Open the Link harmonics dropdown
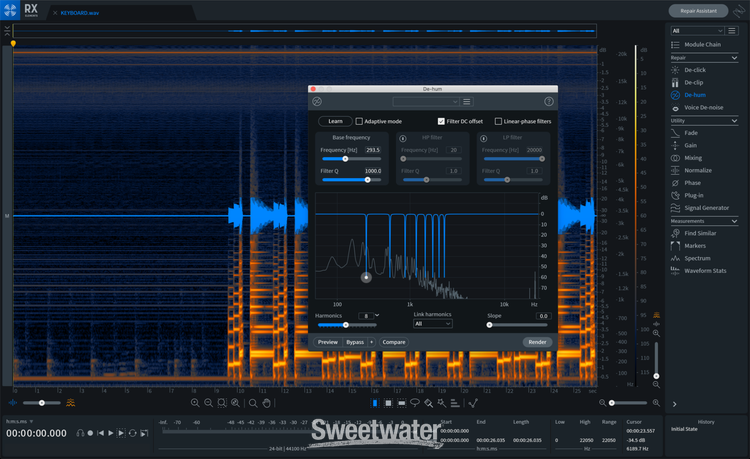The width and height of the screenshot is (750, 459). [x=432, y=324]
